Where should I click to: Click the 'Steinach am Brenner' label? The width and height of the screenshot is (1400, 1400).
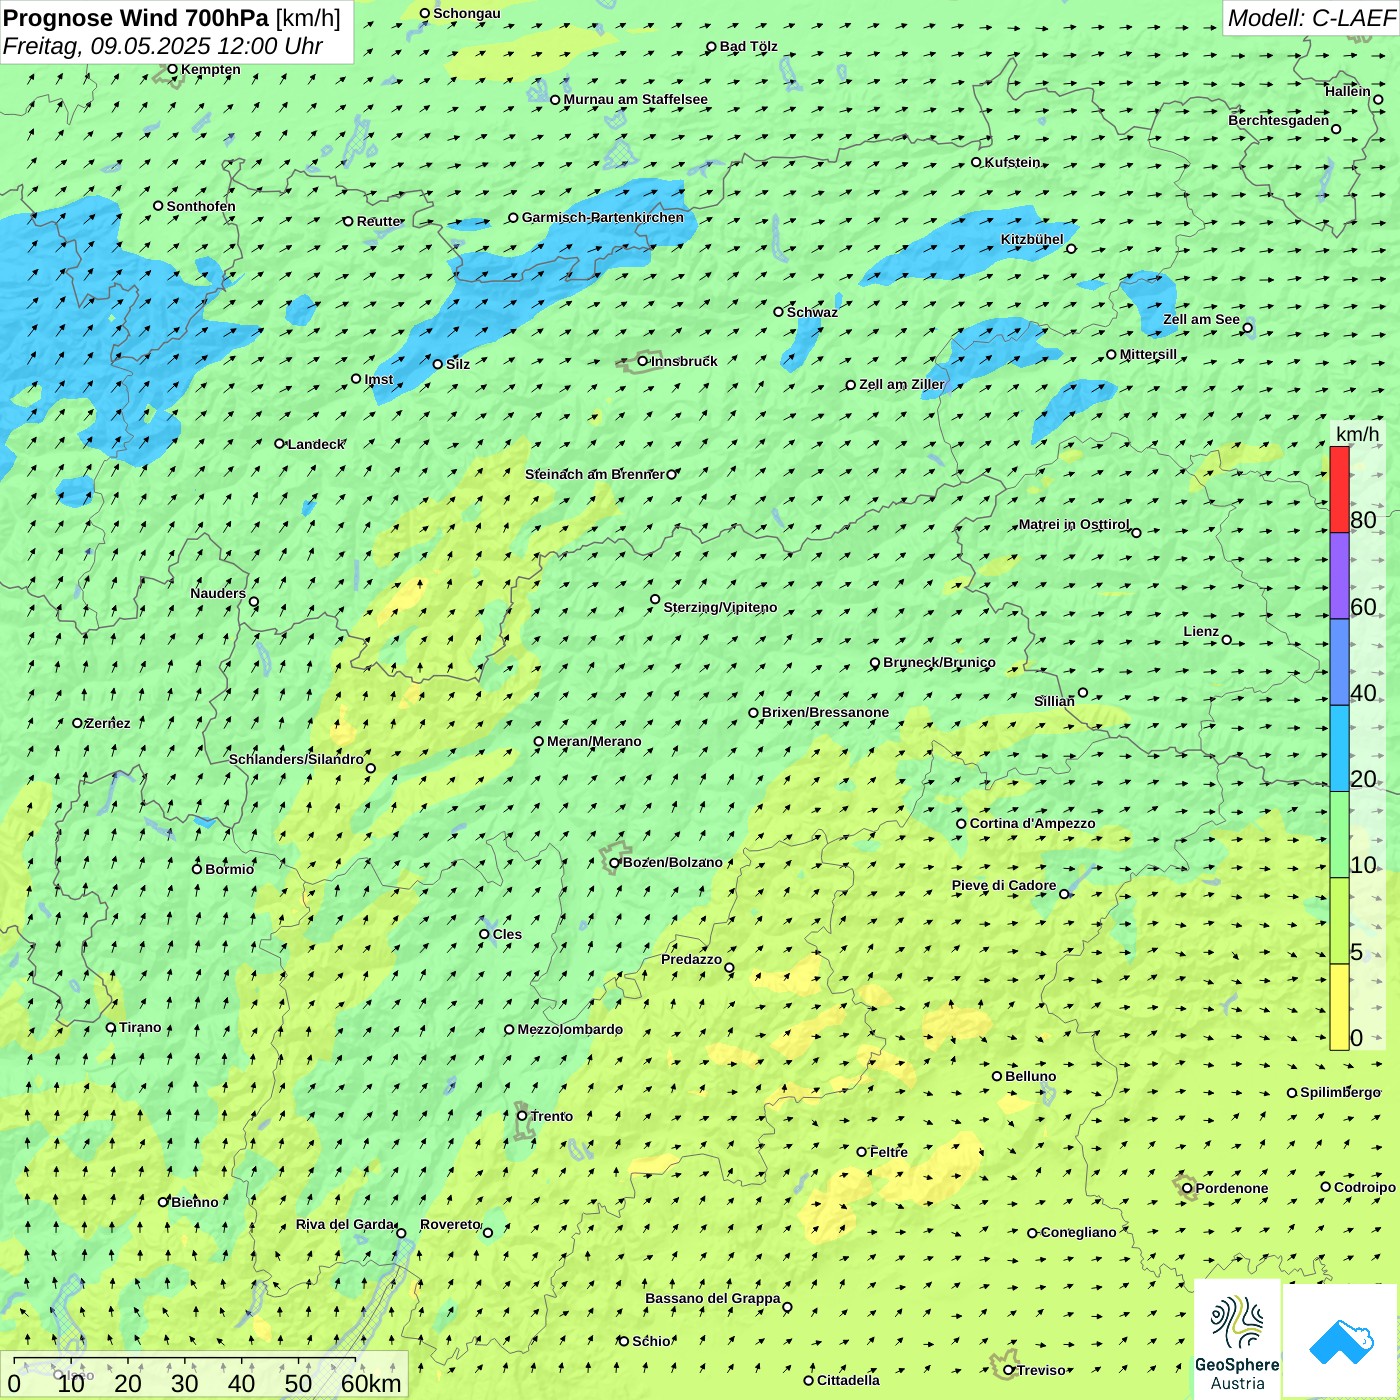pyautogui.click(x=594, y=474)
